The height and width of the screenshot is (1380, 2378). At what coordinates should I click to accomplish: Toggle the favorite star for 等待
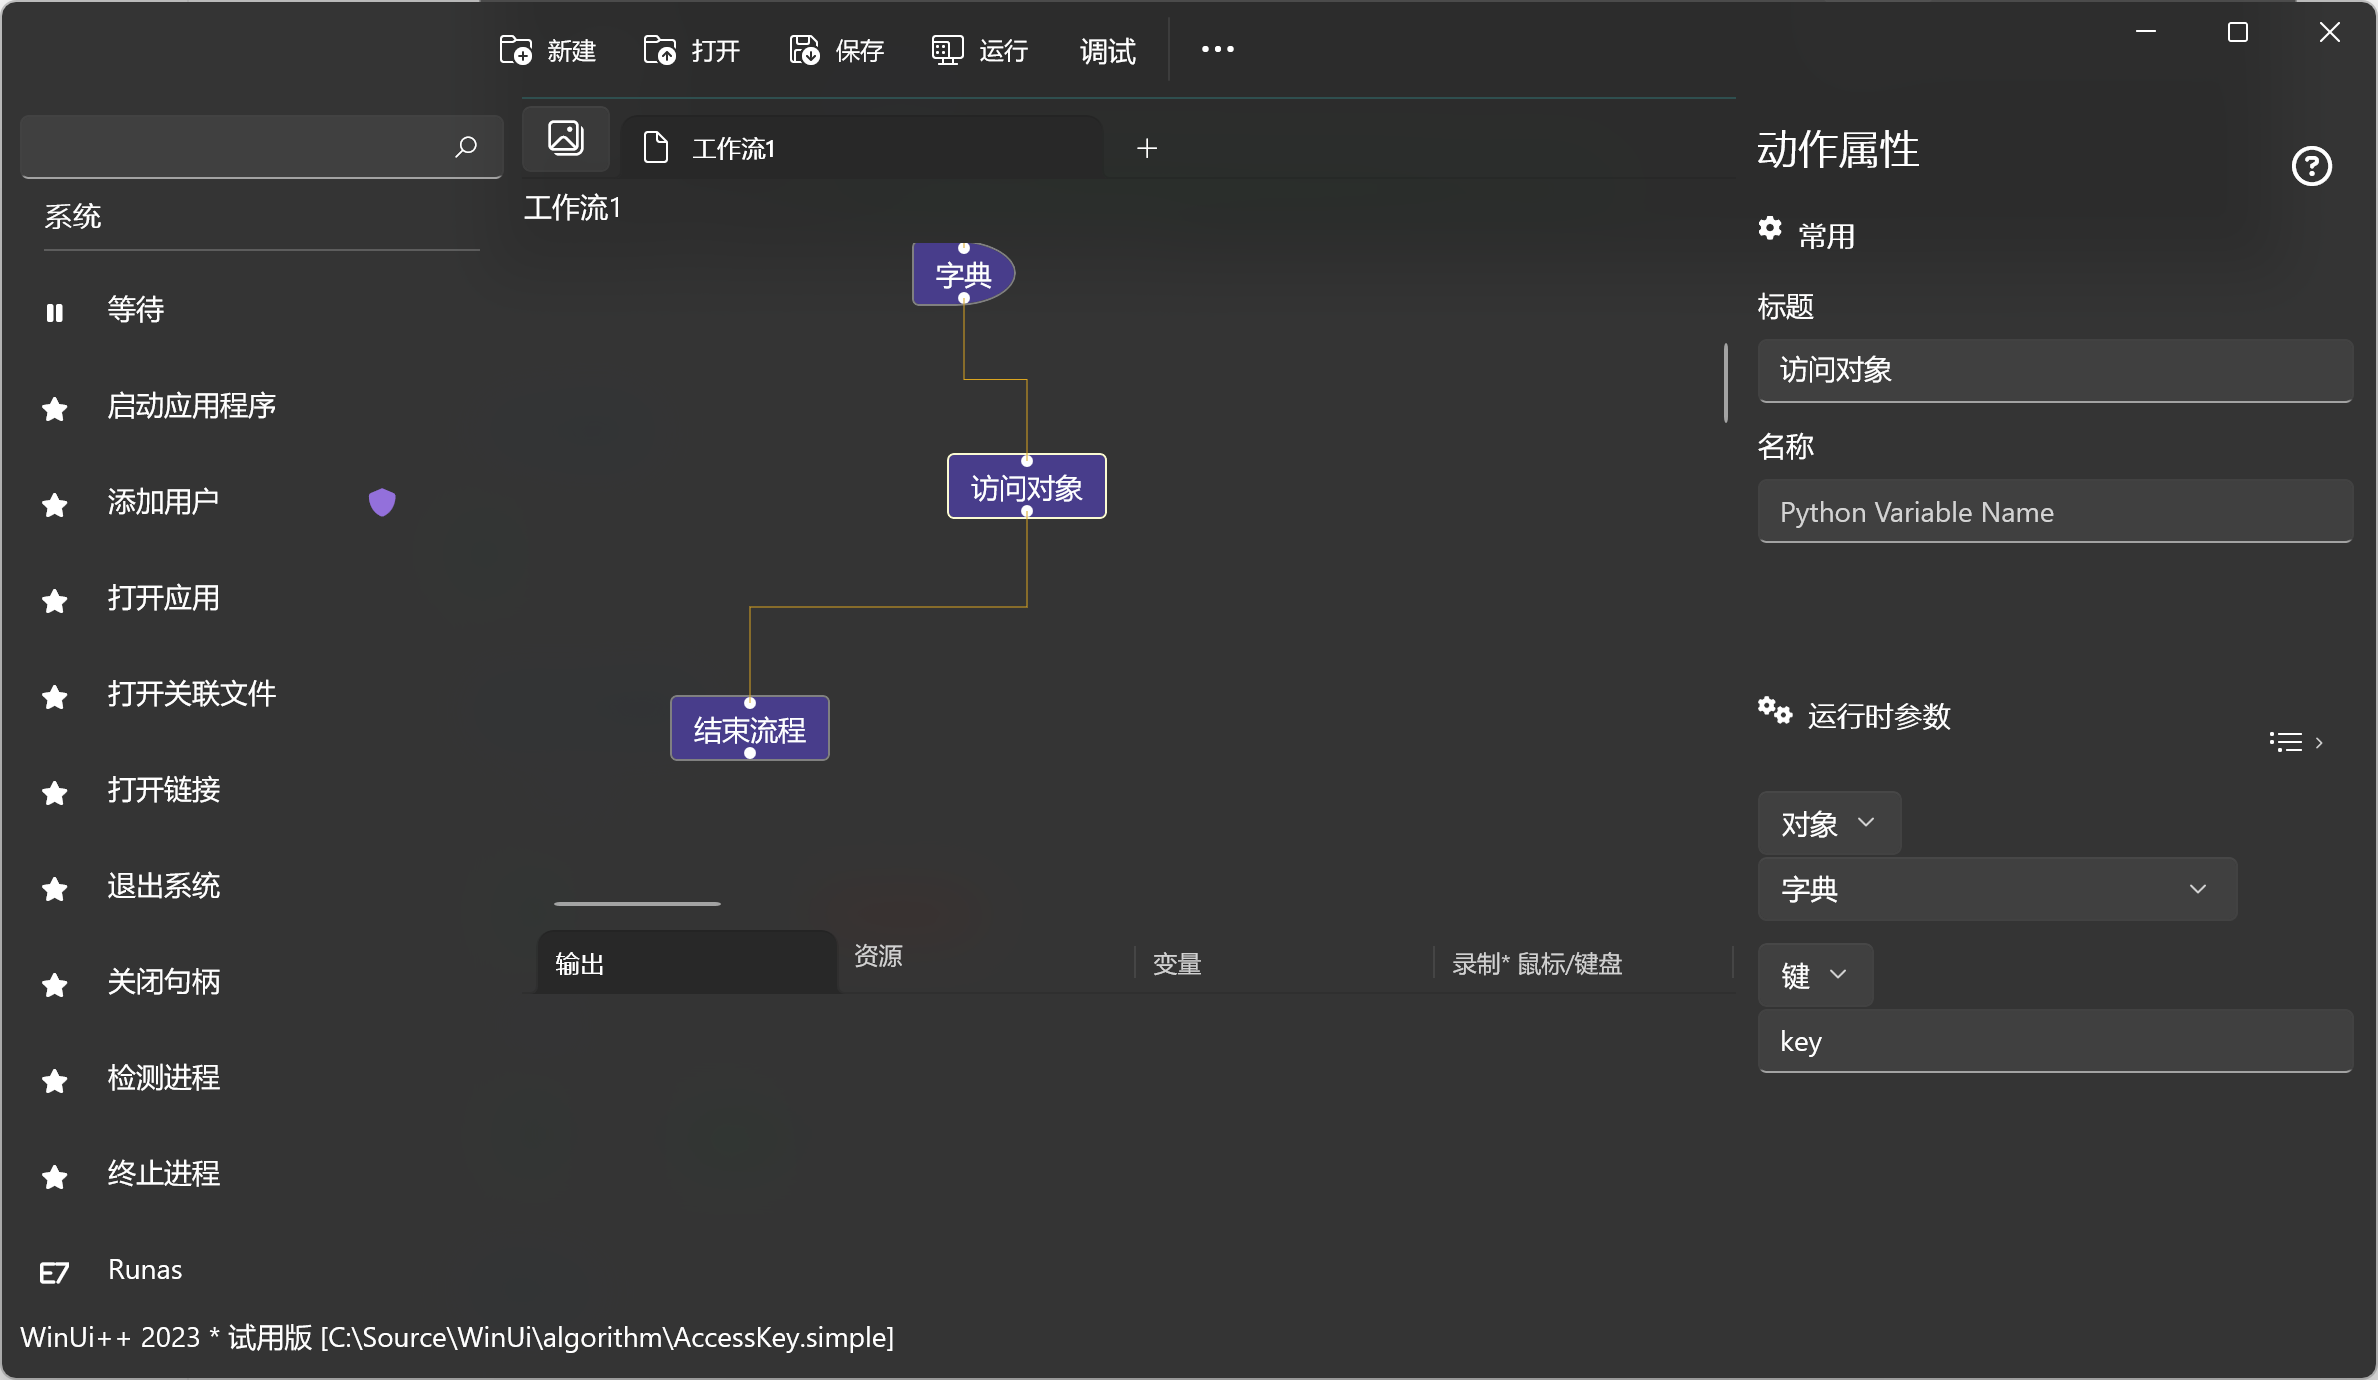55,311
